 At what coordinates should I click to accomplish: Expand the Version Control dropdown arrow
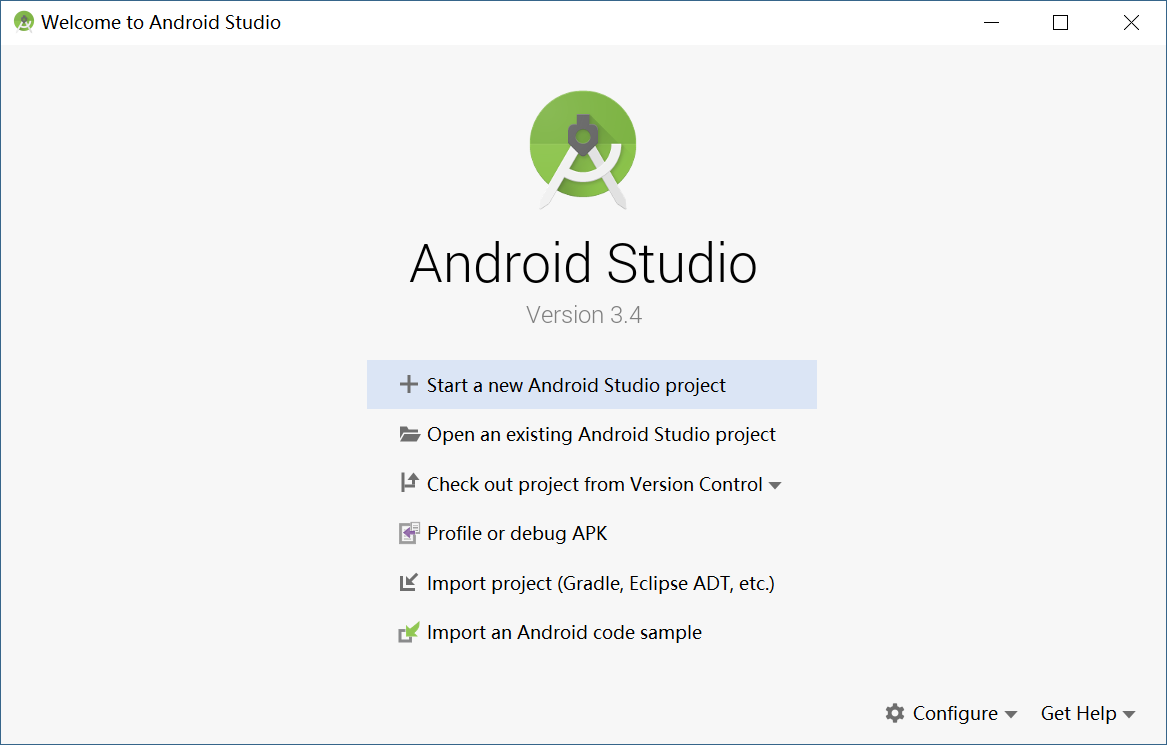point(775,486)
